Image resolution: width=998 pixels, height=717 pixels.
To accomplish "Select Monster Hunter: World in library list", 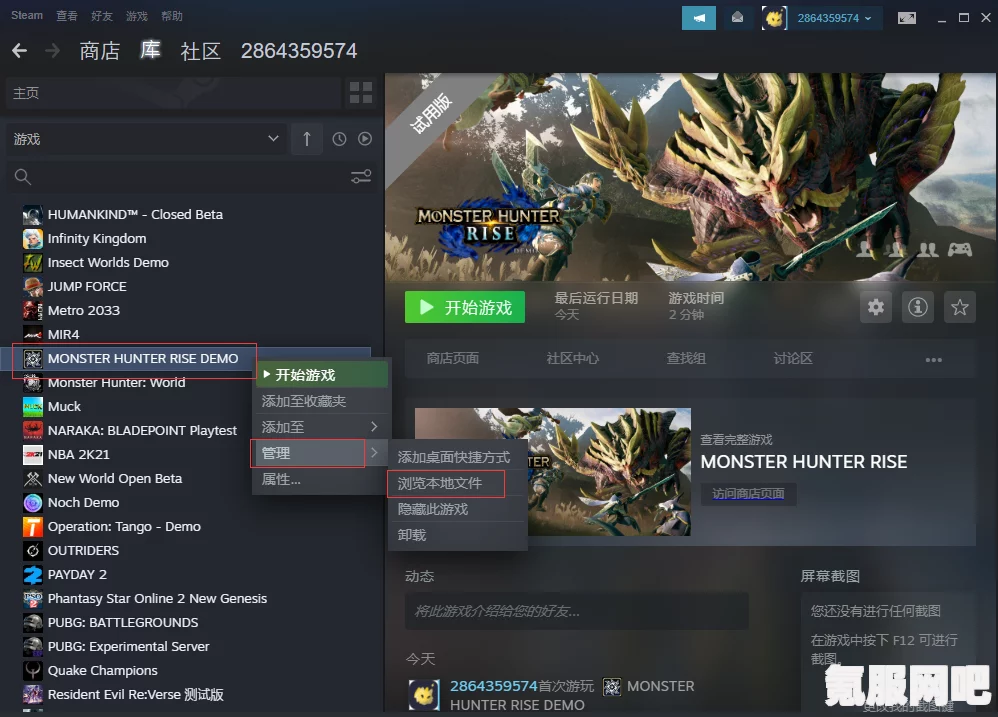I will coord(116,383).
